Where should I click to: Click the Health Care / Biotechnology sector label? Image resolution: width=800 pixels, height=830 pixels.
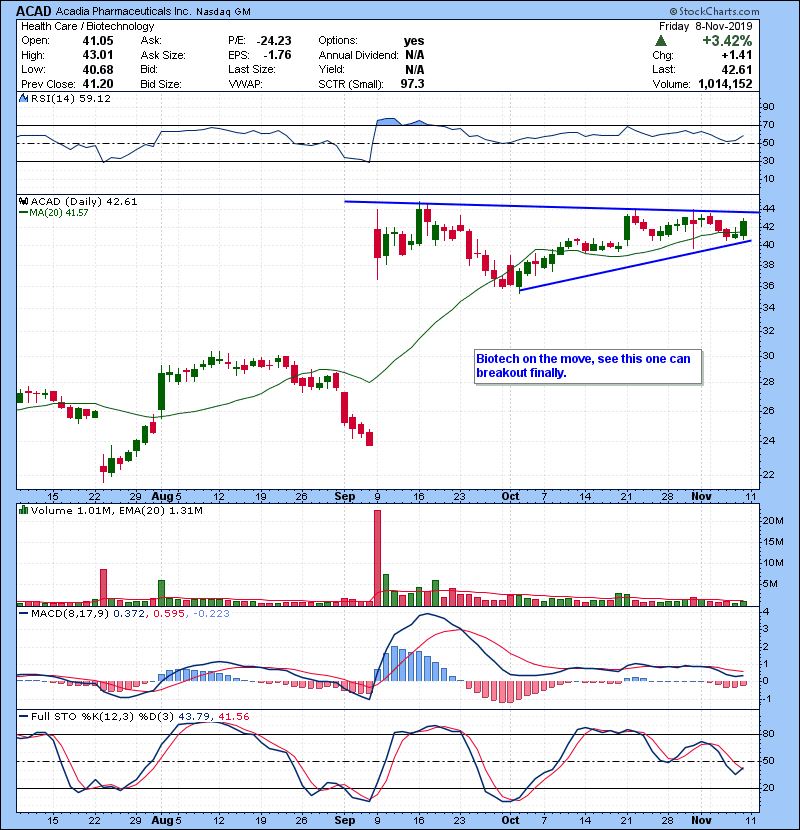click(x=88, y=26)
